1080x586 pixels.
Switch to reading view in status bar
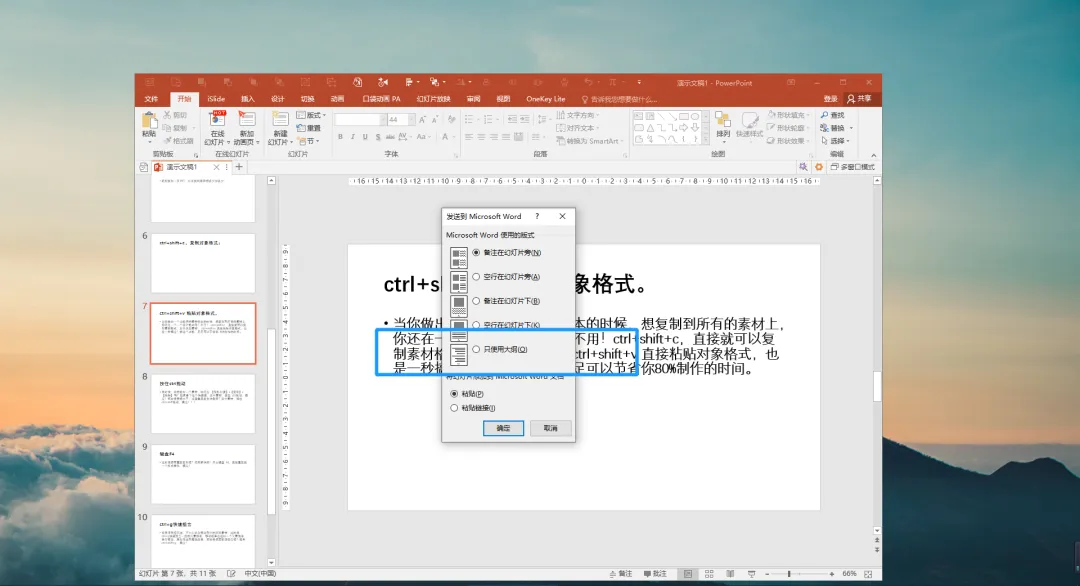[730, 574]
